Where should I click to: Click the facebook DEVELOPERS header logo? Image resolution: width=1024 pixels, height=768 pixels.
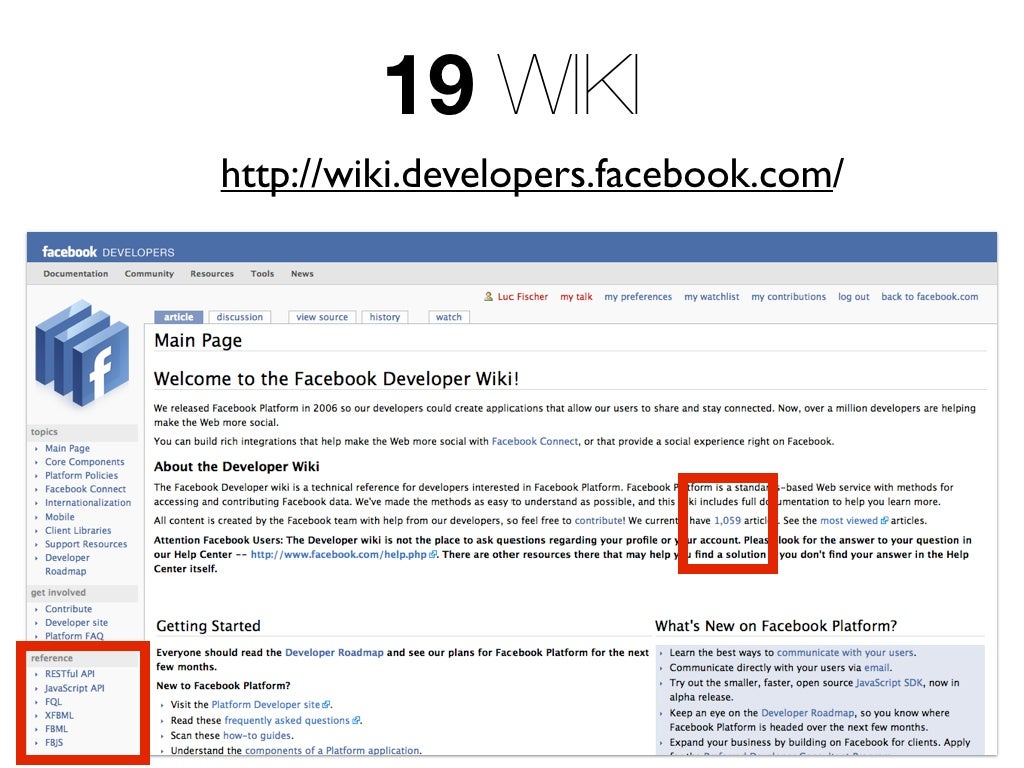tap(108, 252)
